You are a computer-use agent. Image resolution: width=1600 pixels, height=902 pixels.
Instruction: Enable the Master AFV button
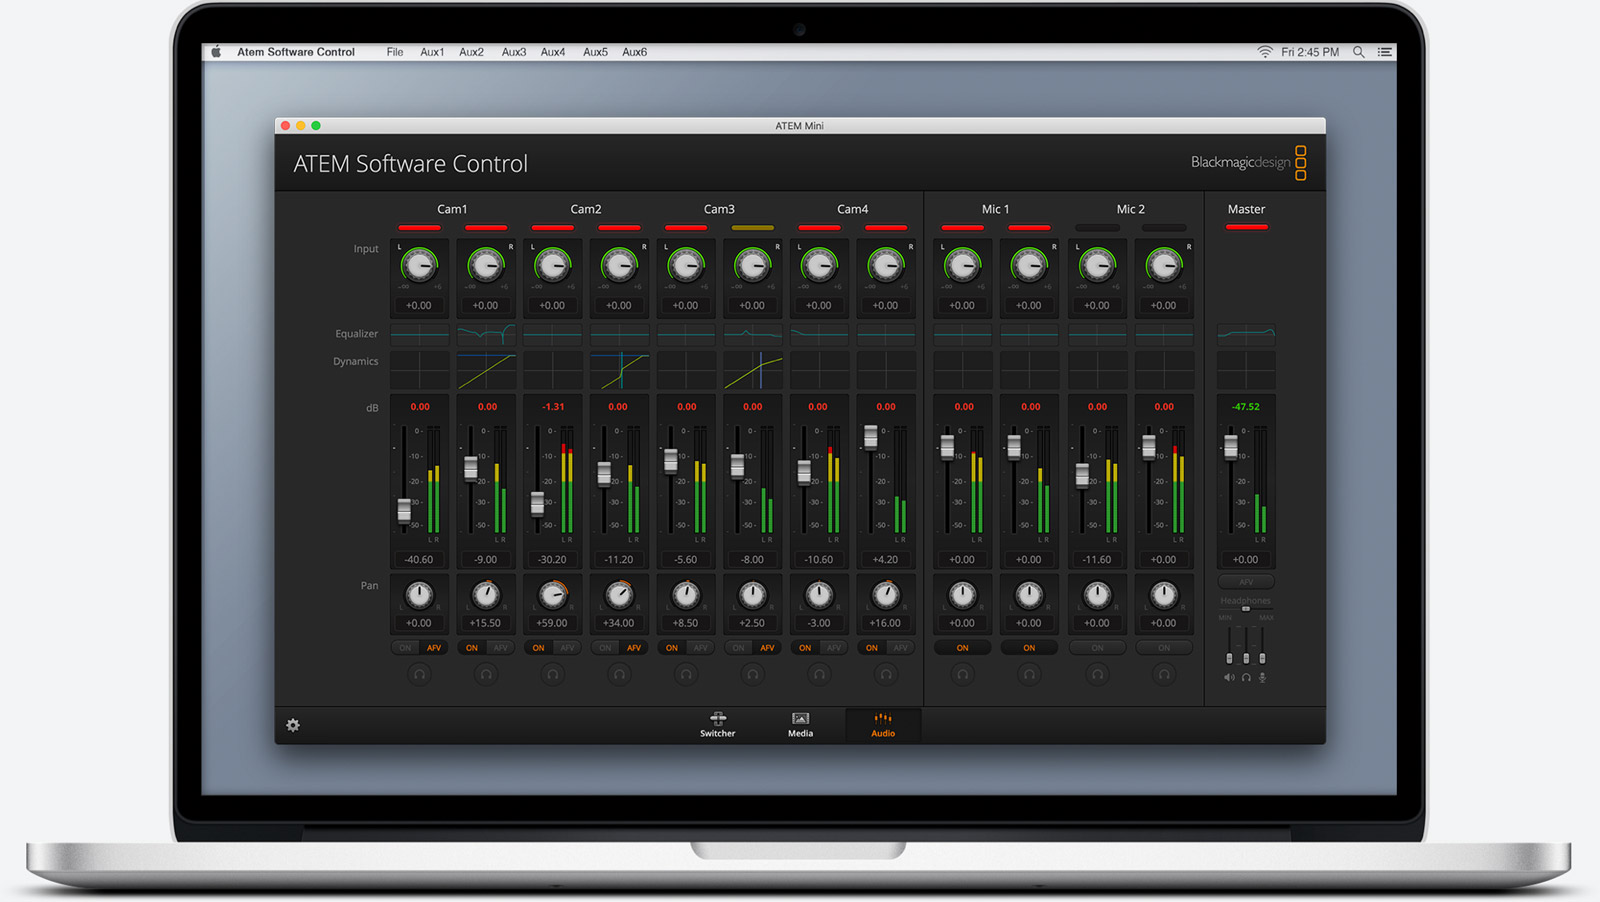1246,582
